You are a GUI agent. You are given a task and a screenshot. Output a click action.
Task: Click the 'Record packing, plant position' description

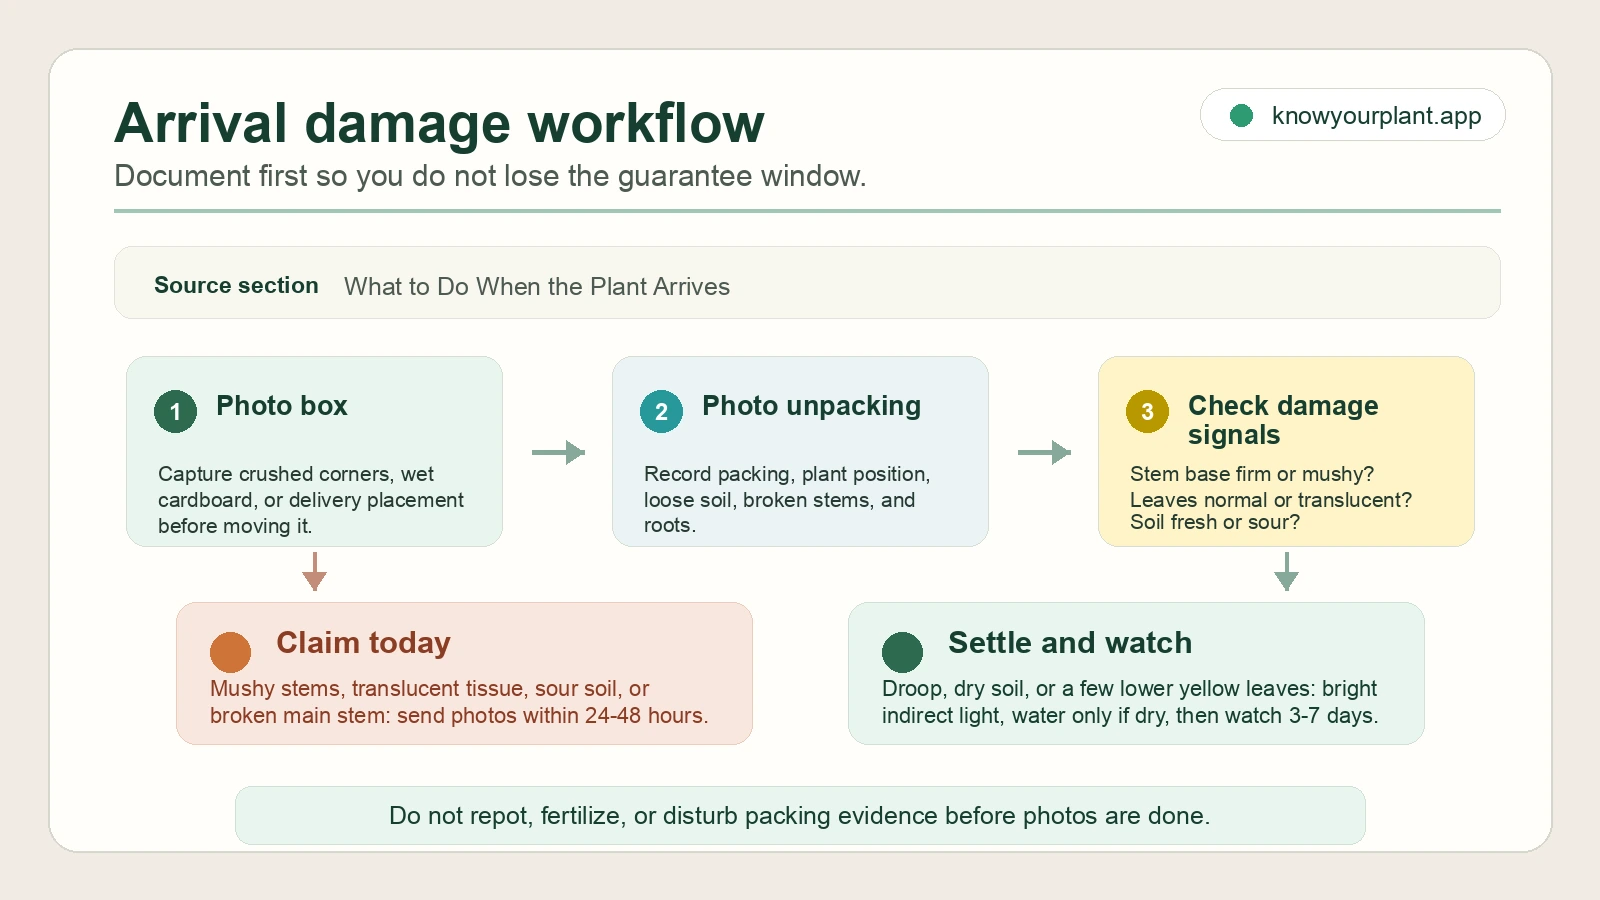(x=787, y=500)
